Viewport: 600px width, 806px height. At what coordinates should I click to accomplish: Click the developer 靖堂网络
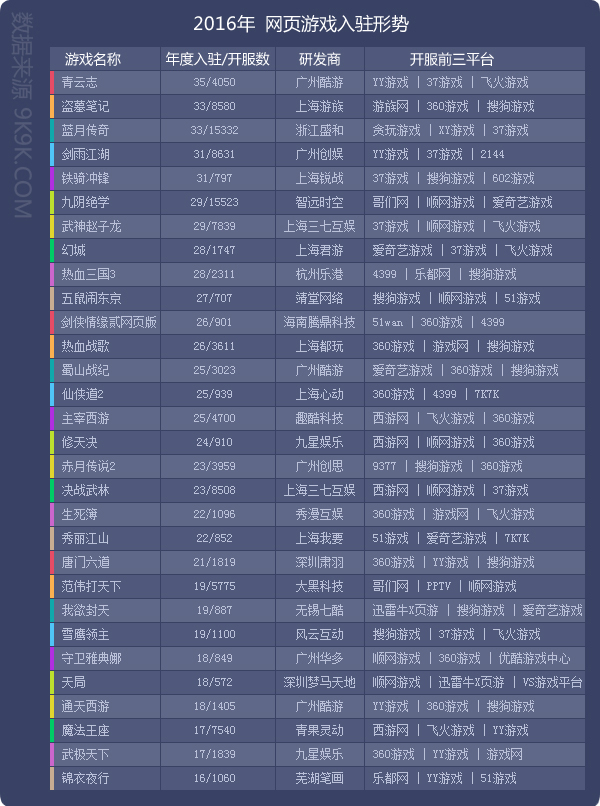click(x=319, y=298)
